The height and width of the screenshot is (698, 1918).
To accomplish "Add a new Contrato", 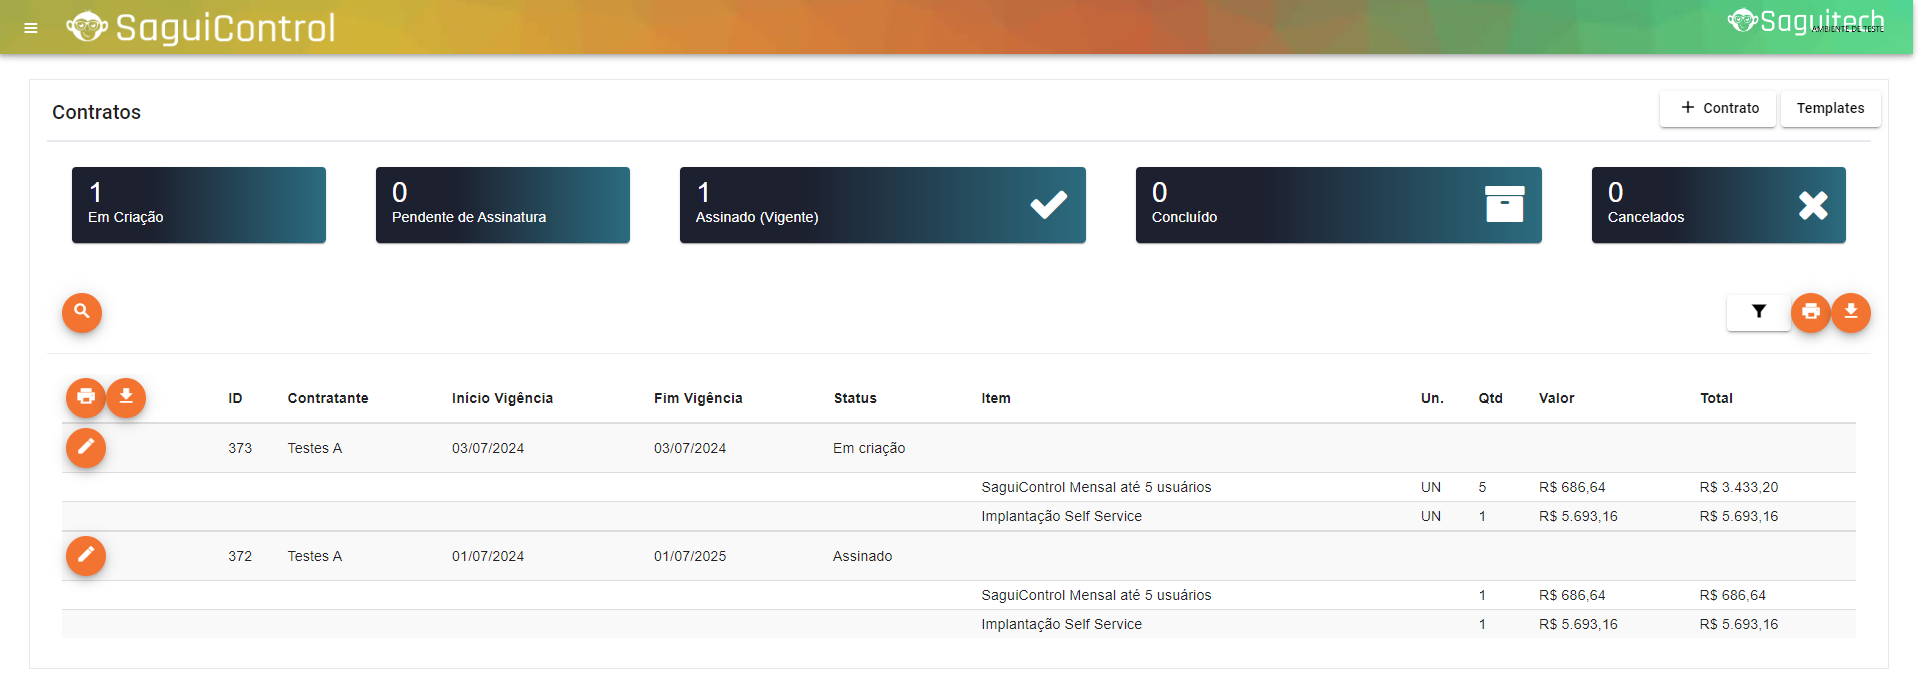I will pos(1717,108).
